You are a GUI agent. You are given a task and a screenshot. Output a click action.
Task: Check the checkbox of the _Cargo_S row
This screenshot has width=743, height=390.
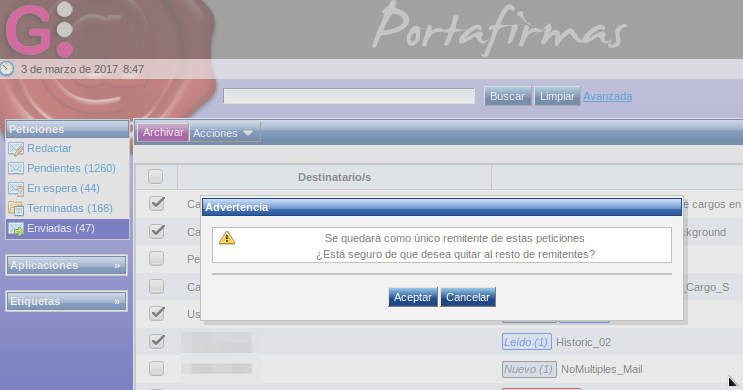(156, 286)
